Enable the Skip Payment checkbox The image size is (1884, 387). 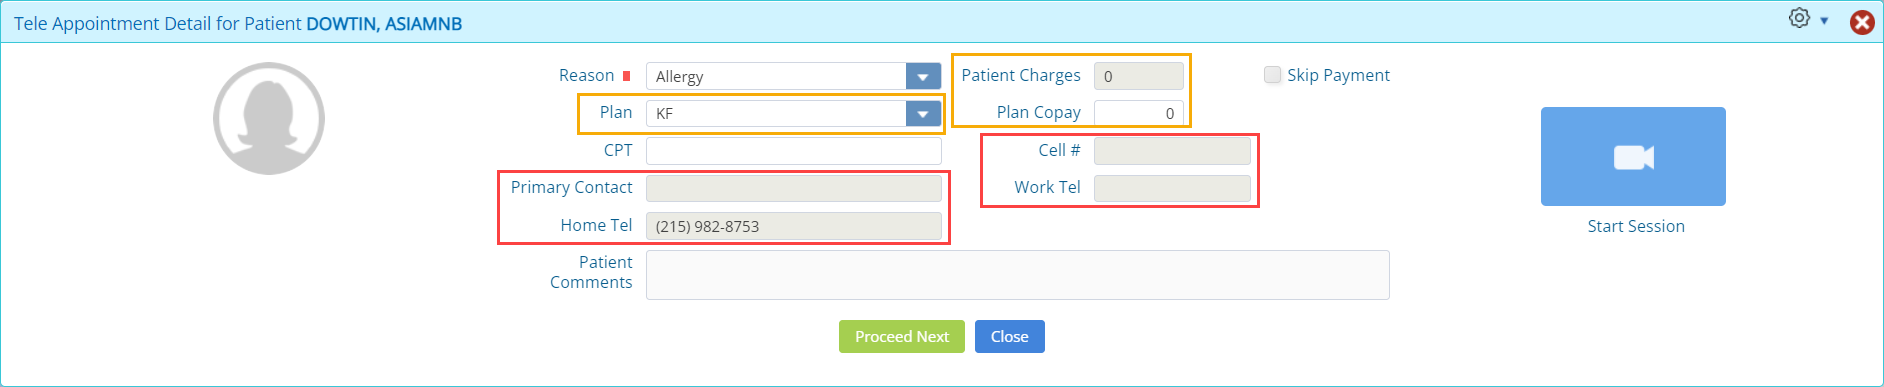1273,75
